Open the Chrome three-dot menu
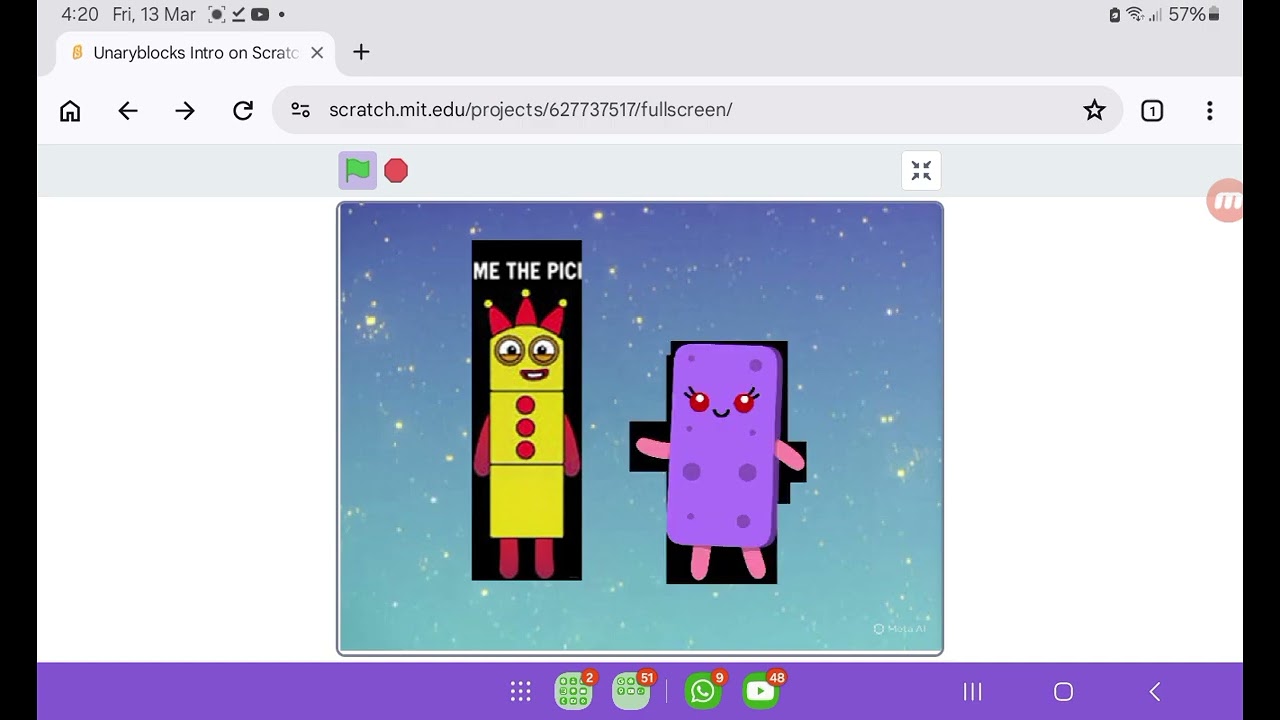Image resolution: width=1280 pixels, height=720 pixels. click(x=1209, y=110)
